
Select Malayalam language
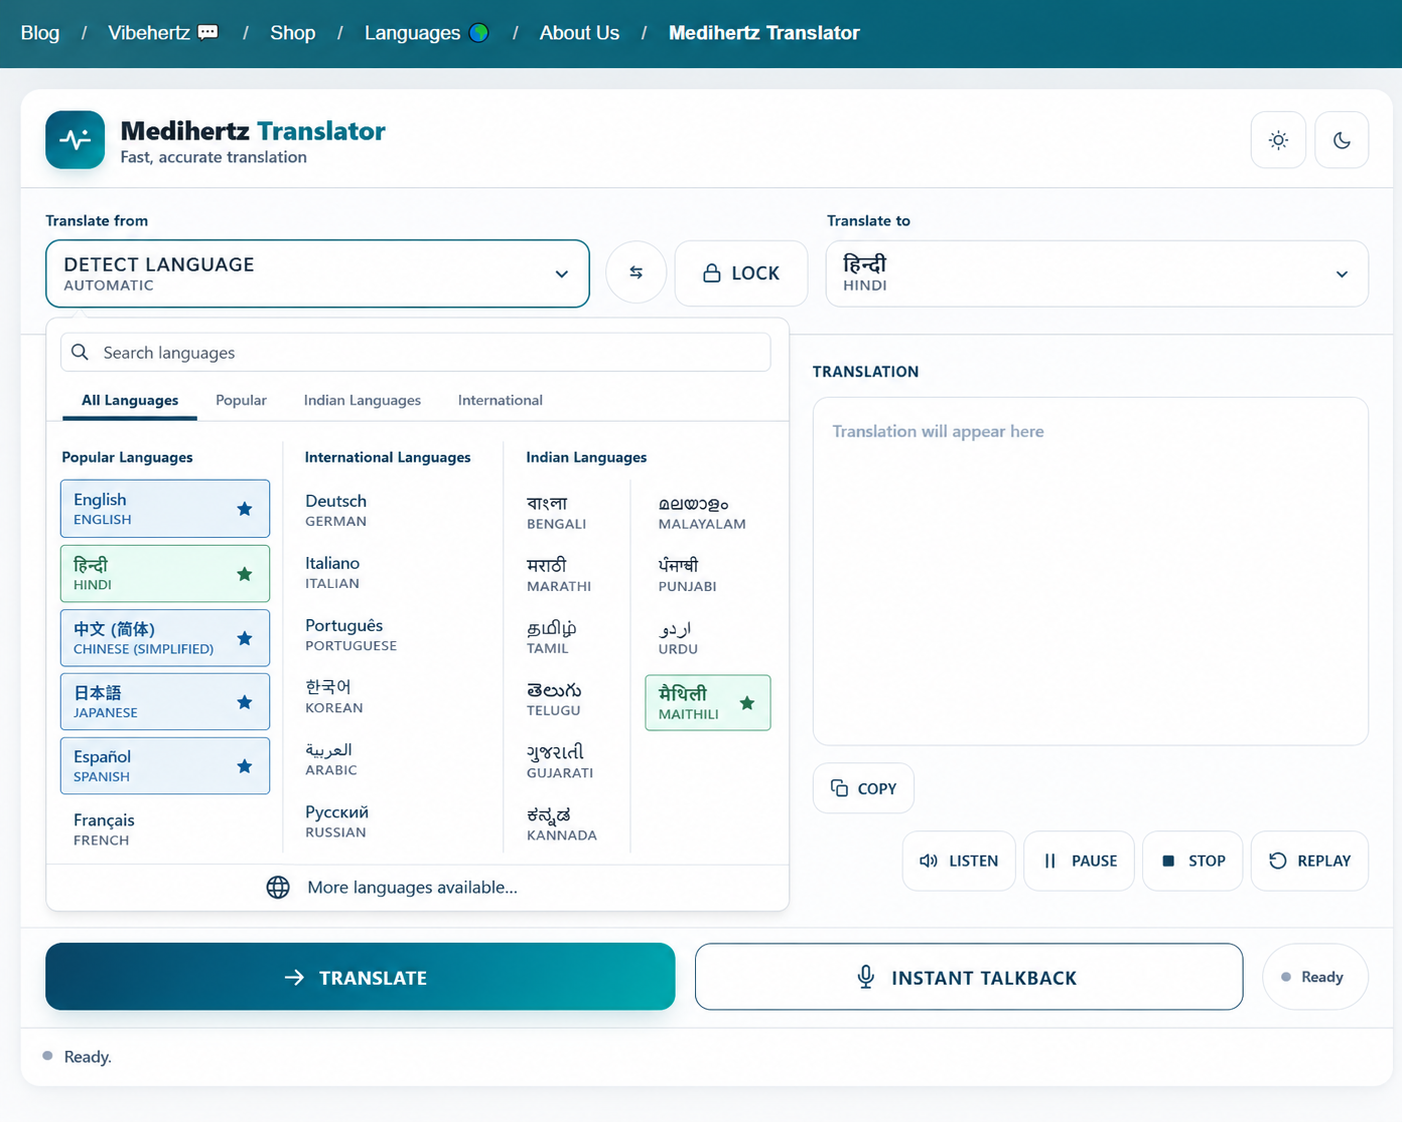pyautogui.click(x=702, y=512)
